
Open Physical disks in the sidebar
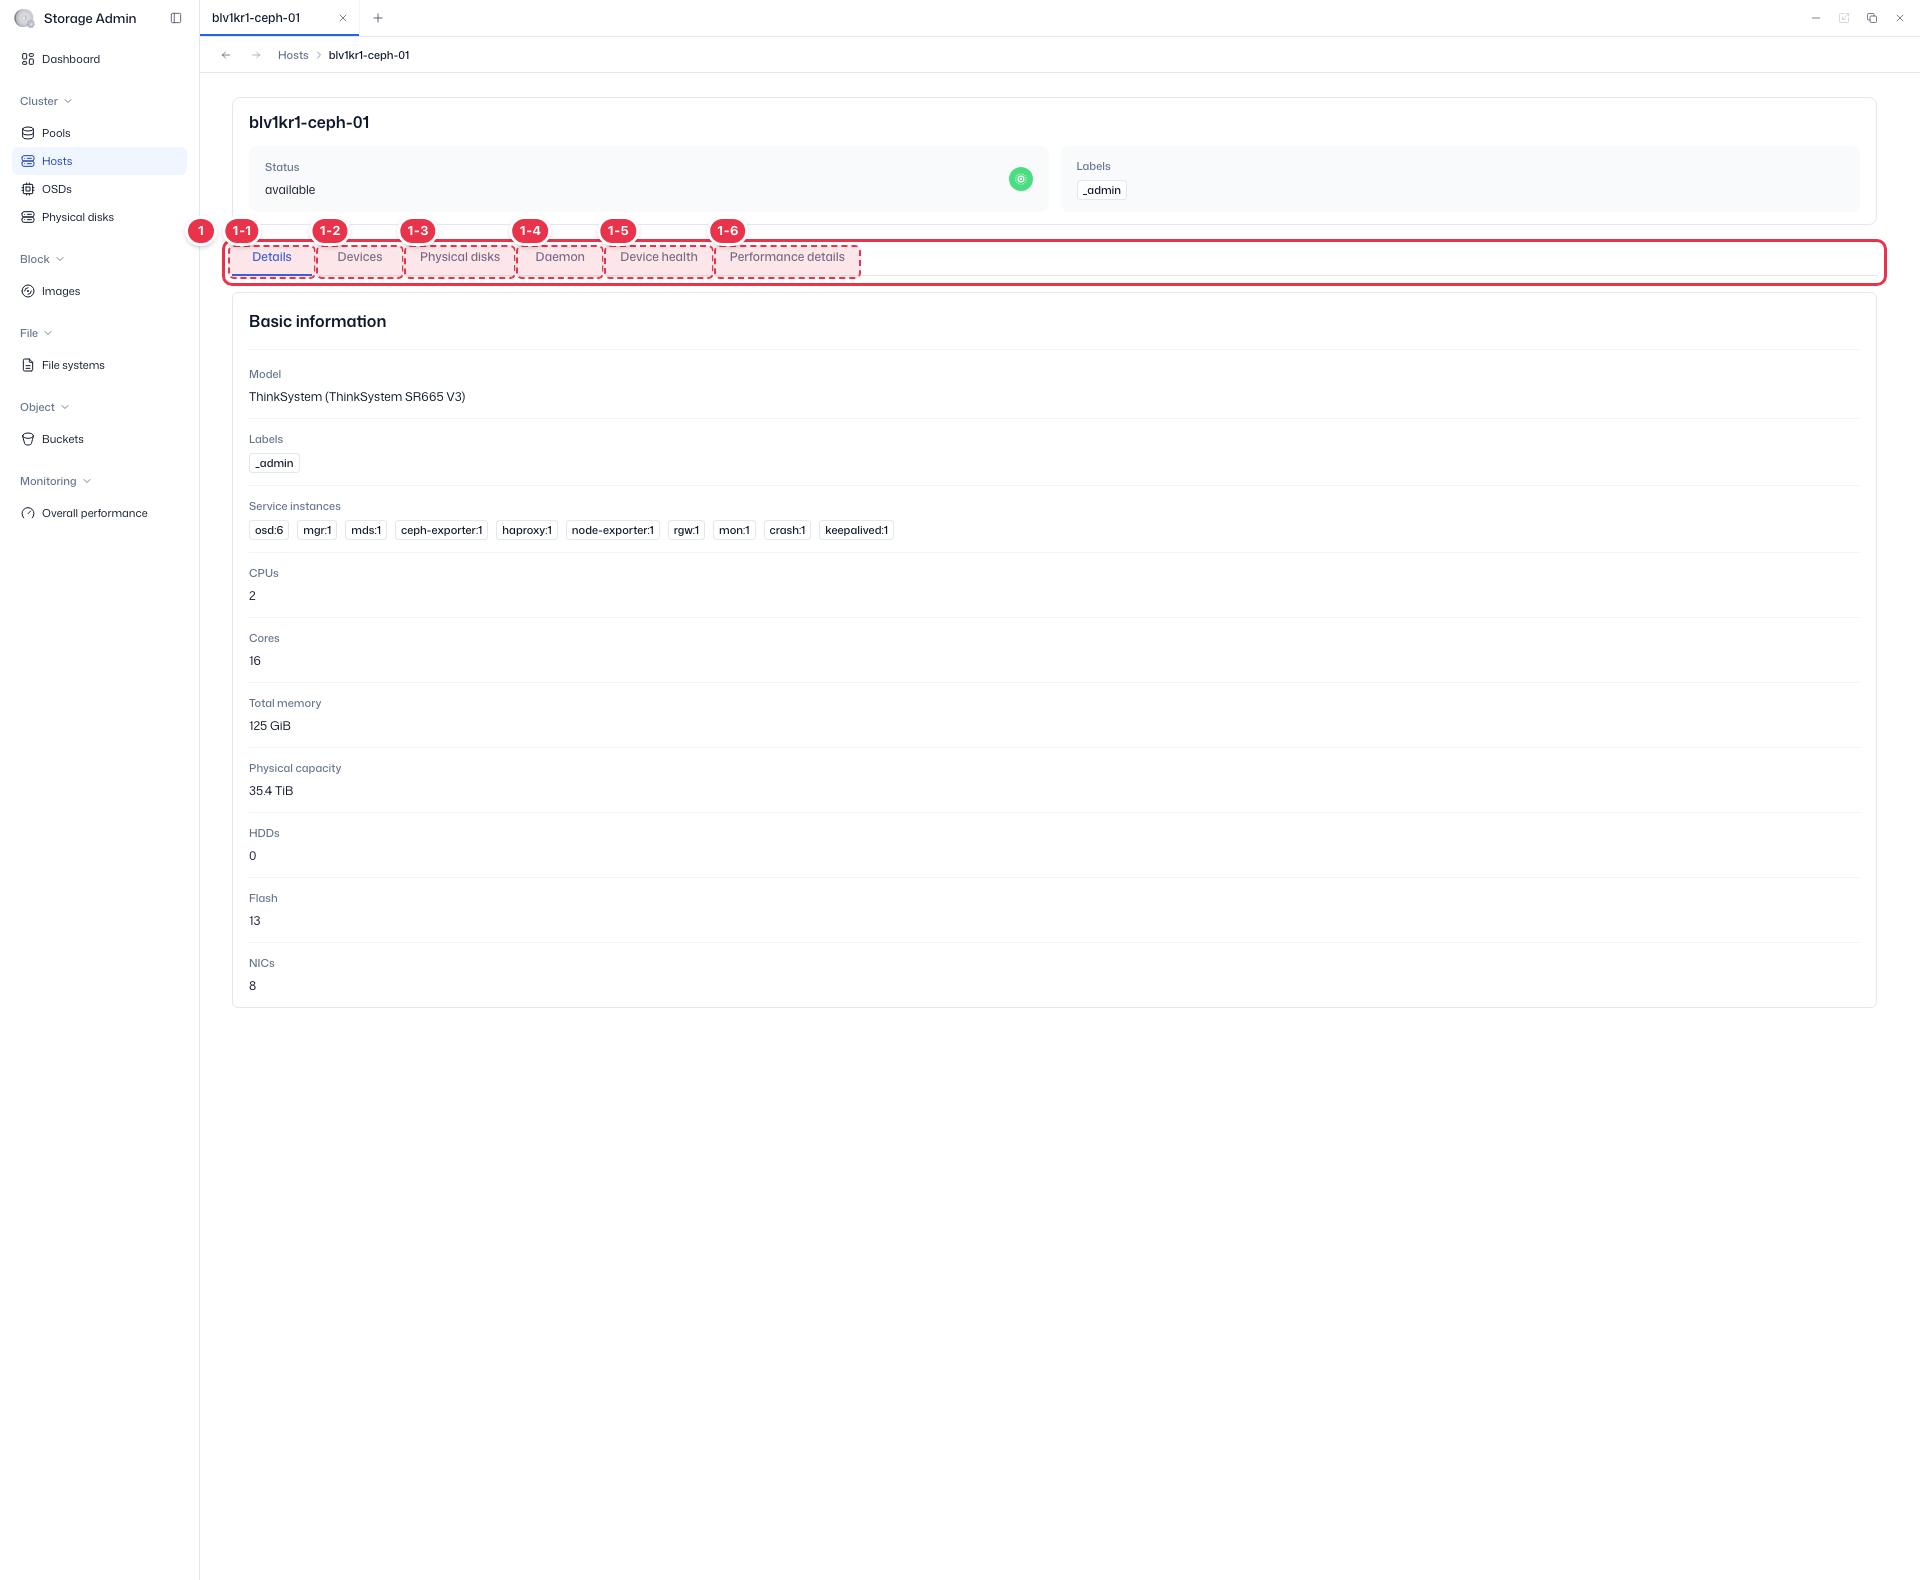pos(99,217)
